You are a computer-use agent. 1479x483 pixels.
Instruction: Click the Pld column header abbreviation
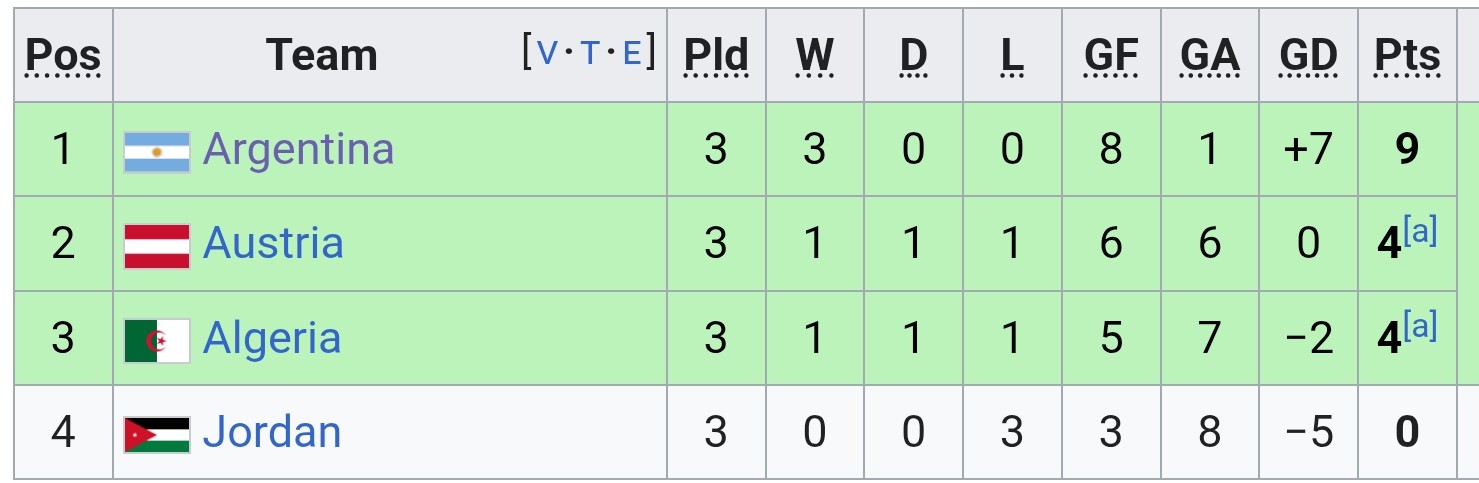pyautogui.click(x=716, y=56)
